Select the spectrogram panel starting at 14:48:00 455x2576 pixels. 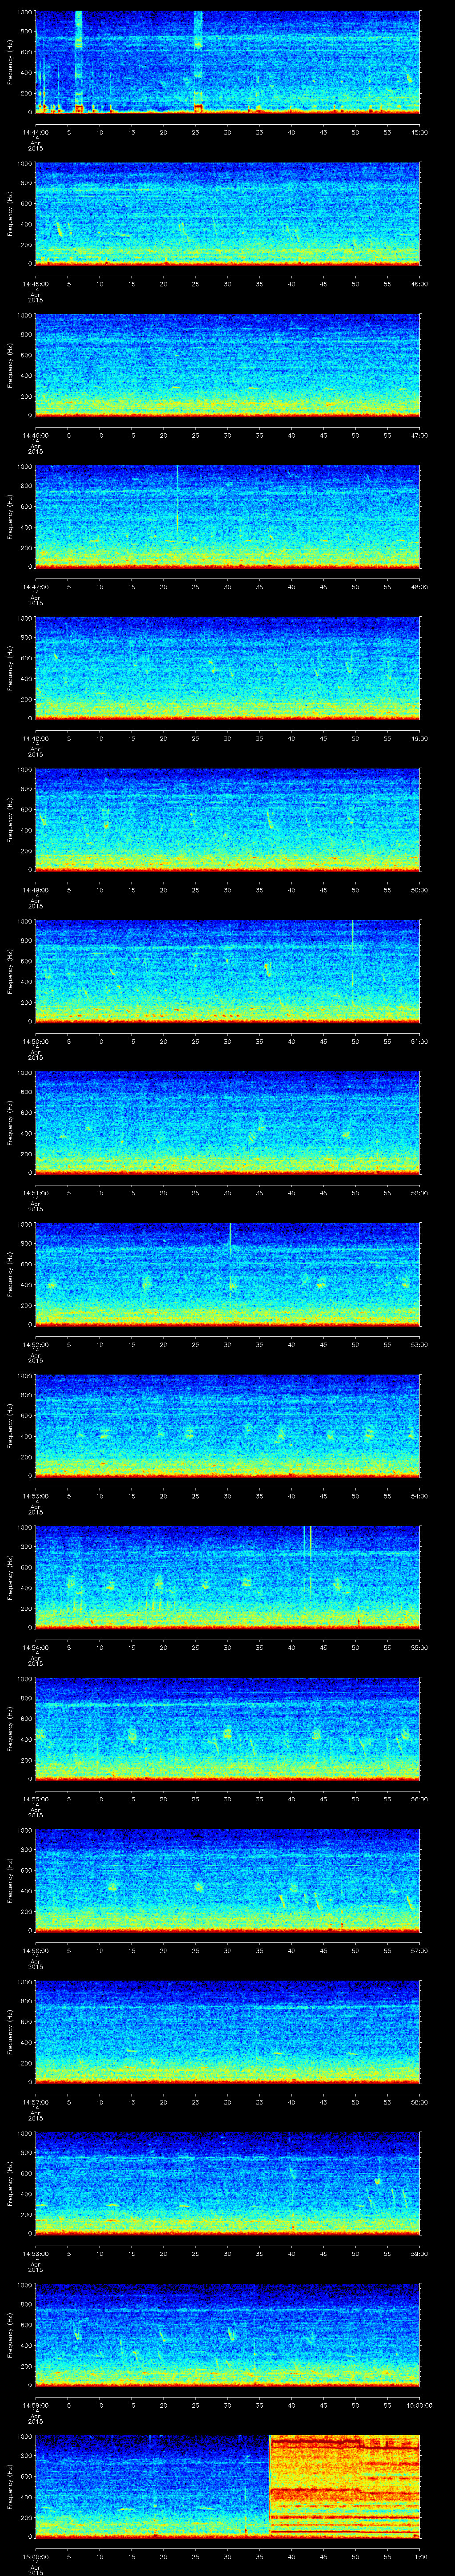tap(228, 668)
